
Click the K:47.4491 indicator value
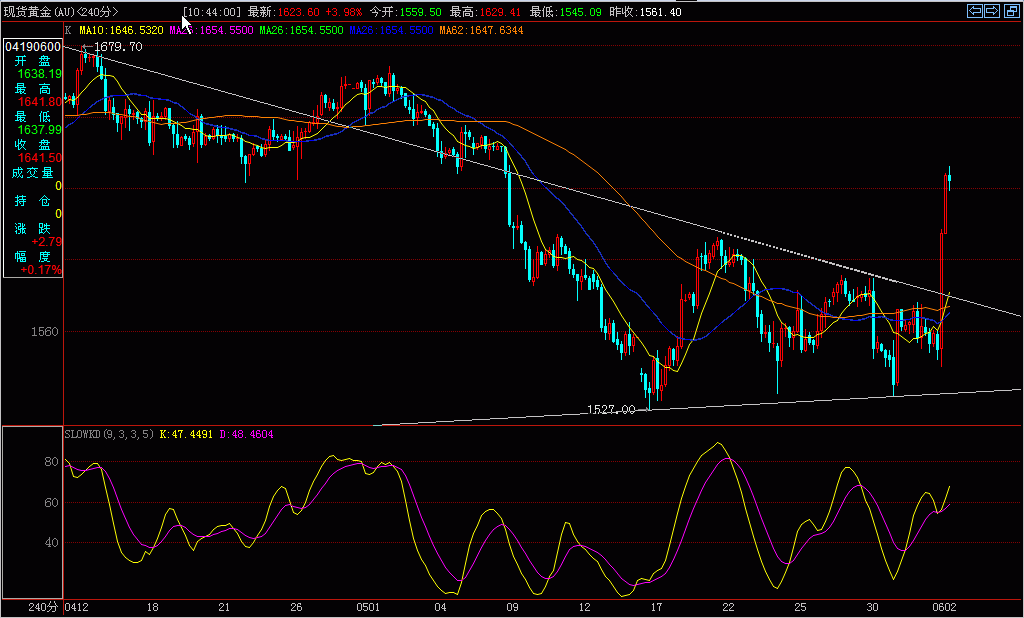(186, 434)
